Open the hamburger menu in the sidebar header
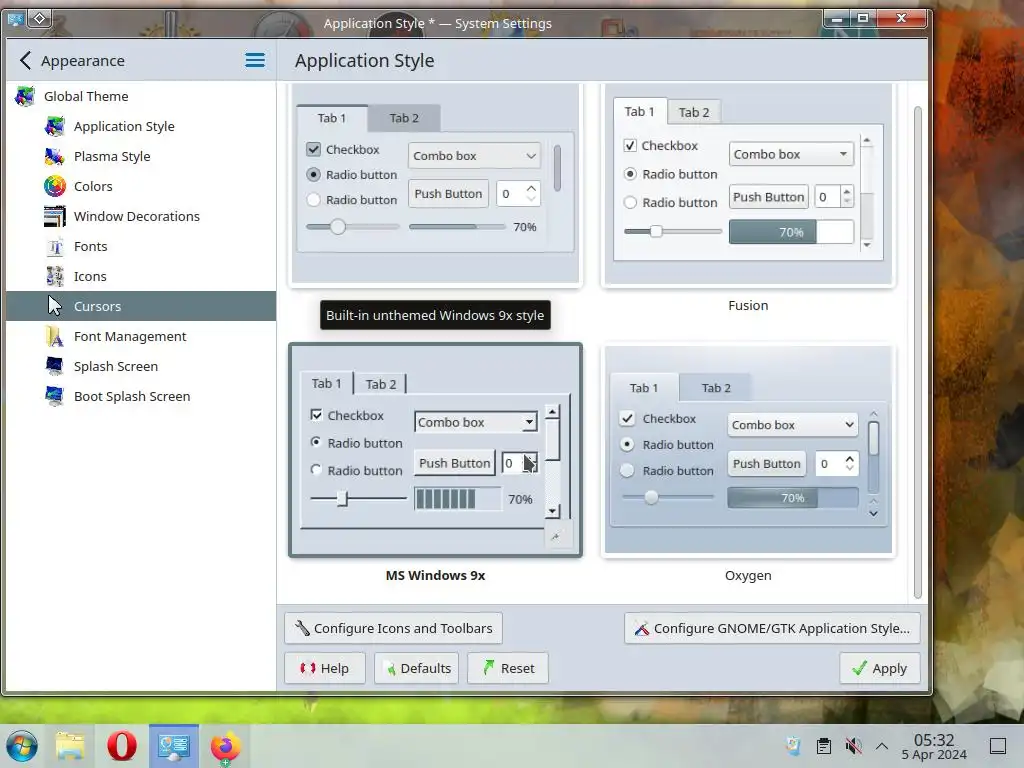 coord(255,61)
